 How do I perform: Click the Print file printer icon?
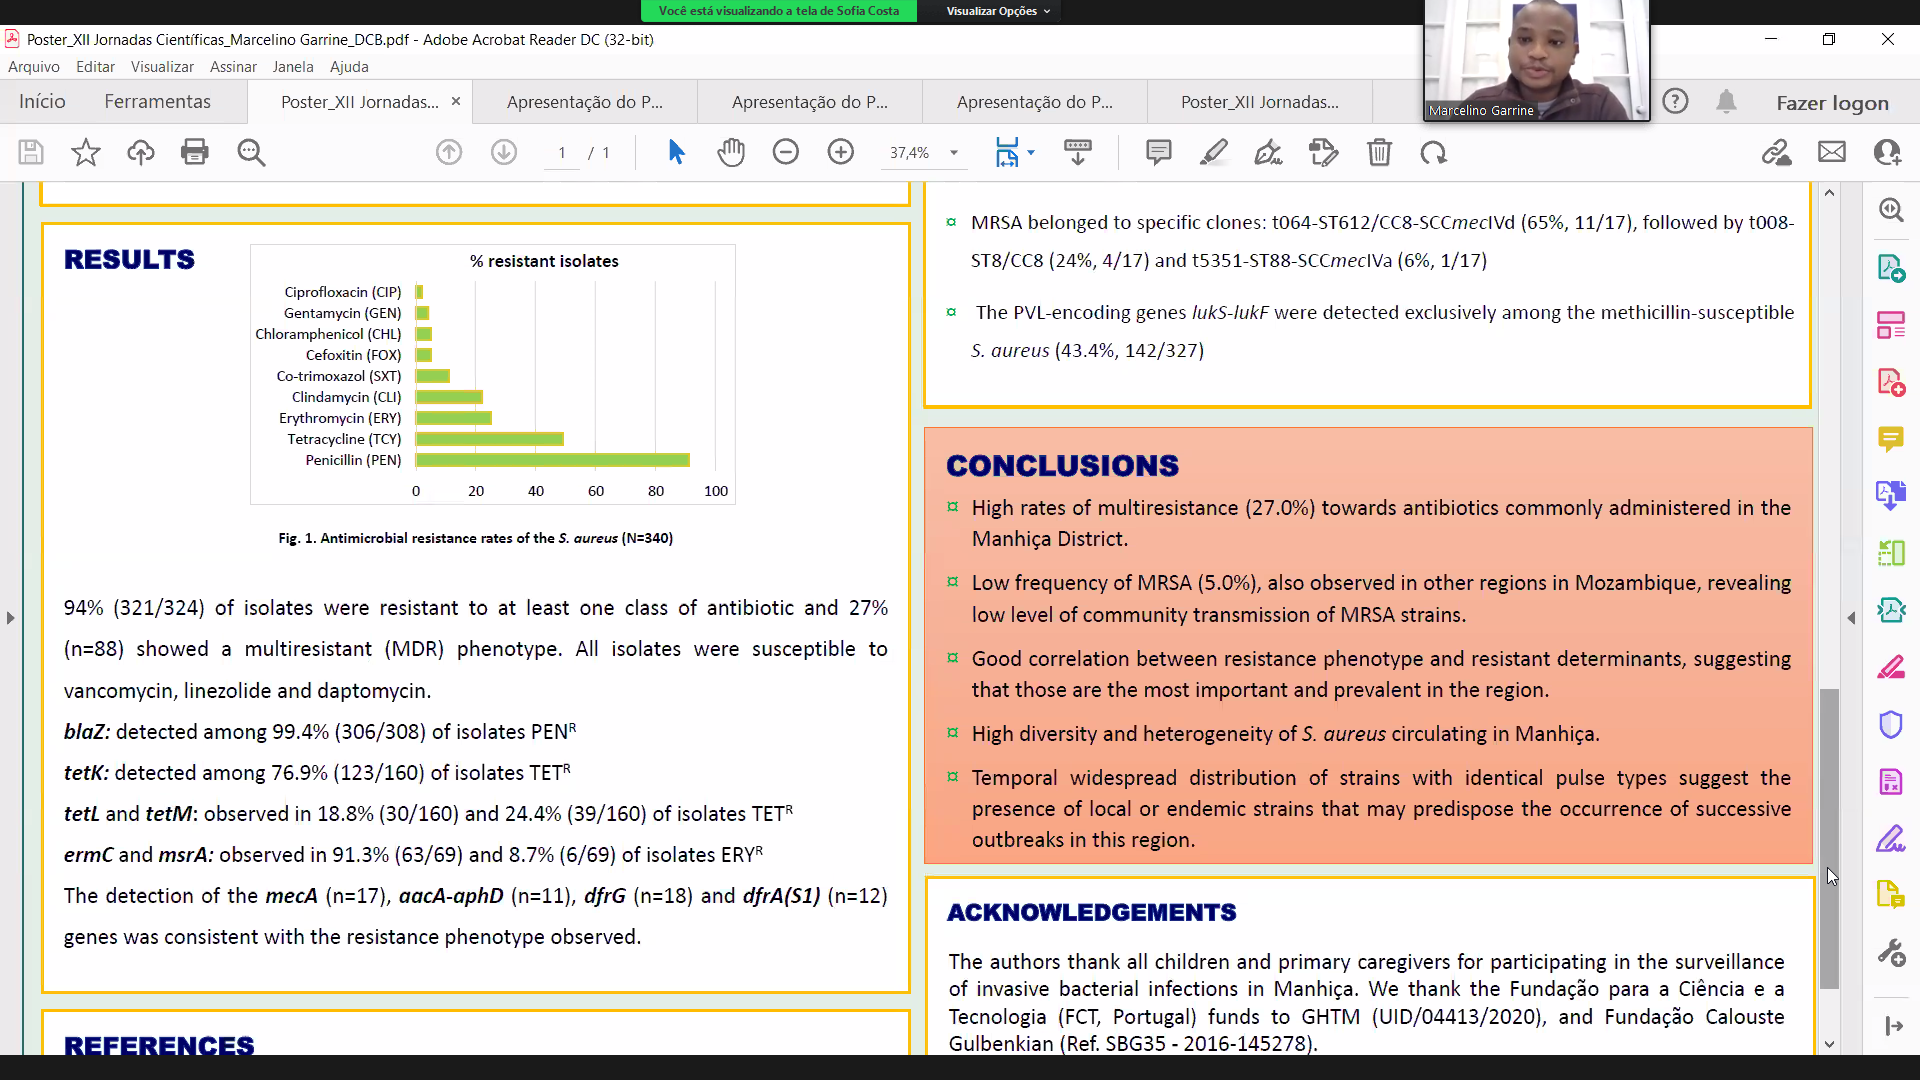(x=194, y=152)
